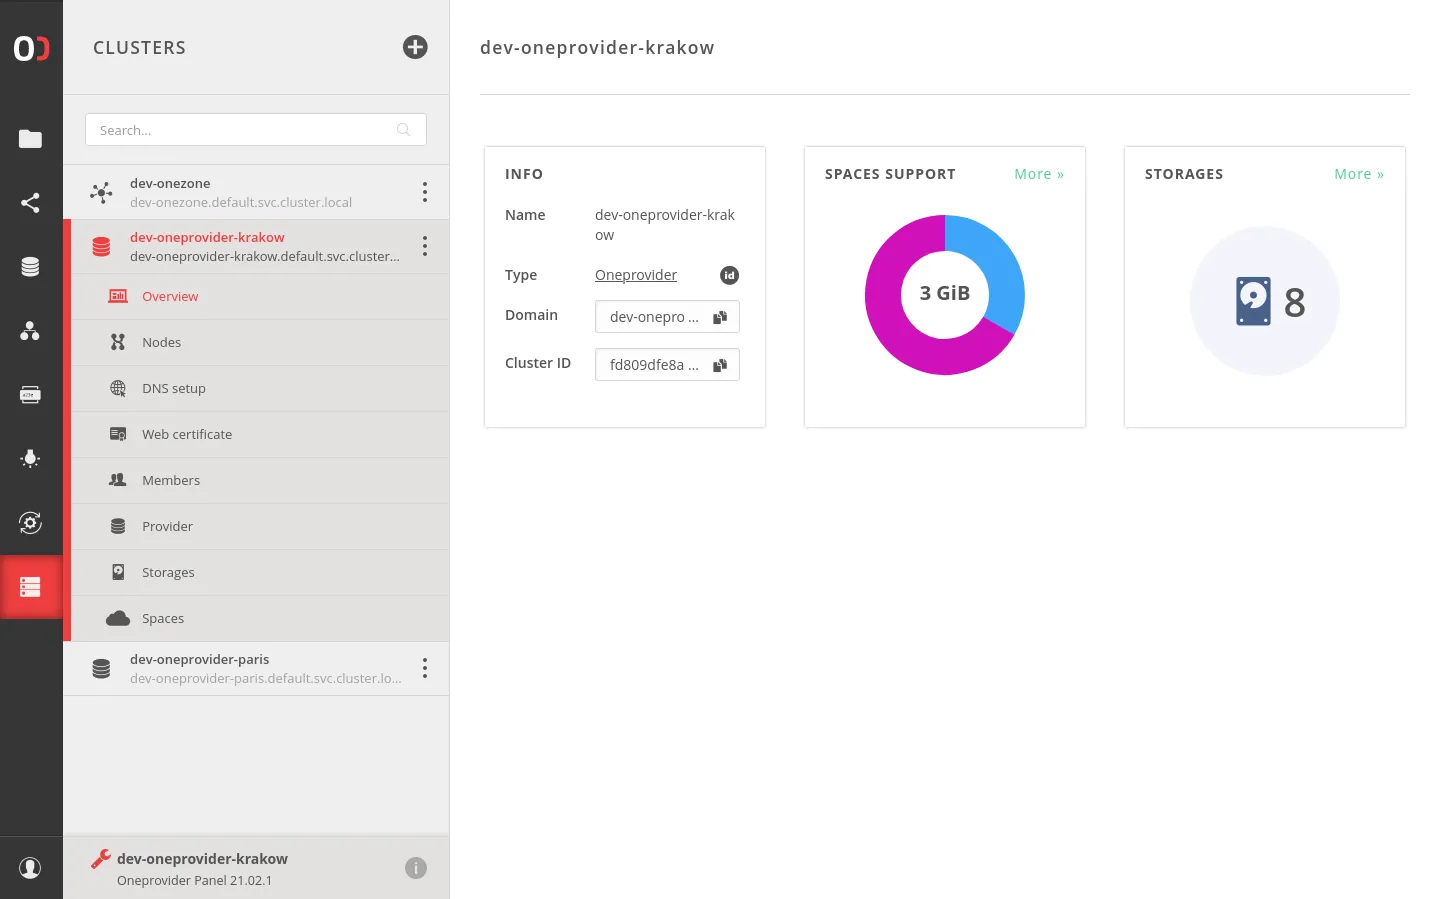Select the Tokens icon in the sidebar

[x=31, y=394]
